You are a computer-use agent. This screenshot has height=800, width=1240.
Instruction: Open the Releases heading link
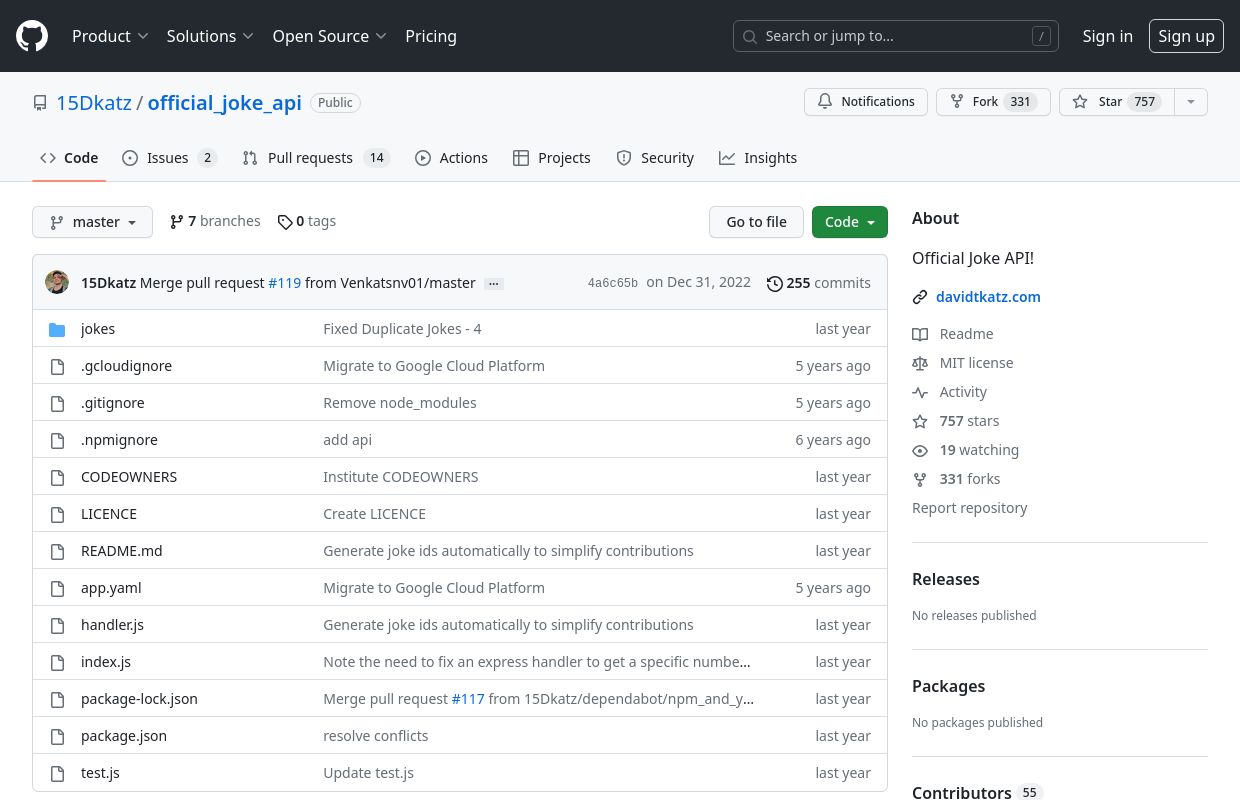[x=946, y=579]
